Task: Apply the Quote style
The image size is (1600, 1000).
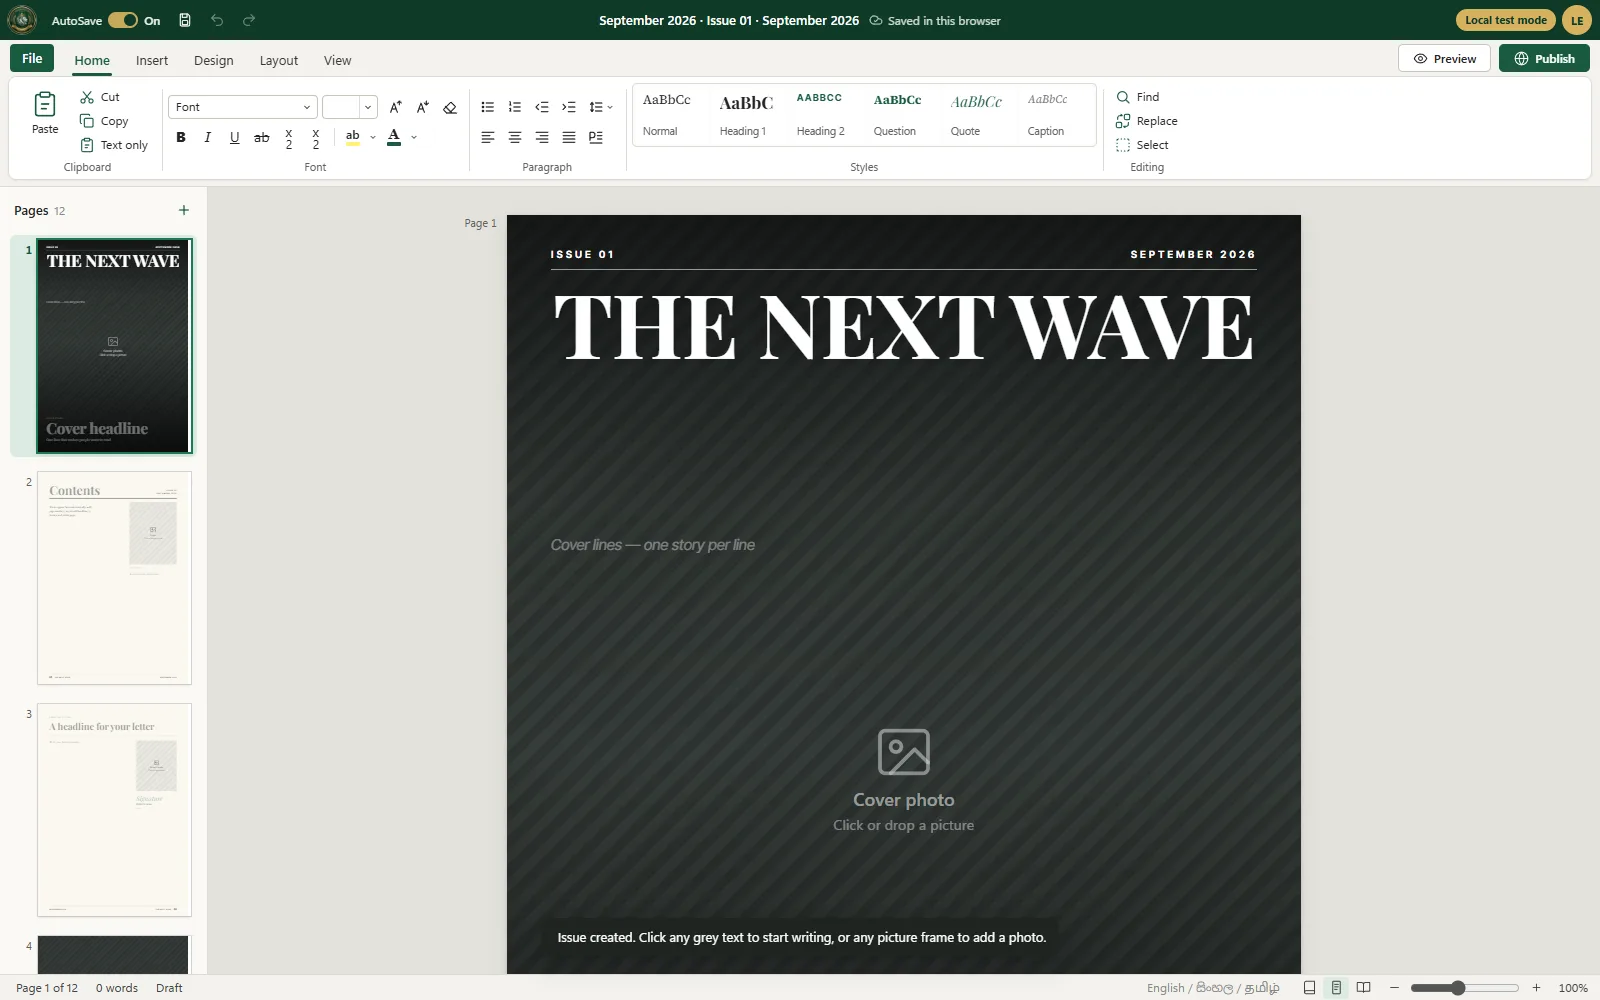Action: tap(976, 115)
